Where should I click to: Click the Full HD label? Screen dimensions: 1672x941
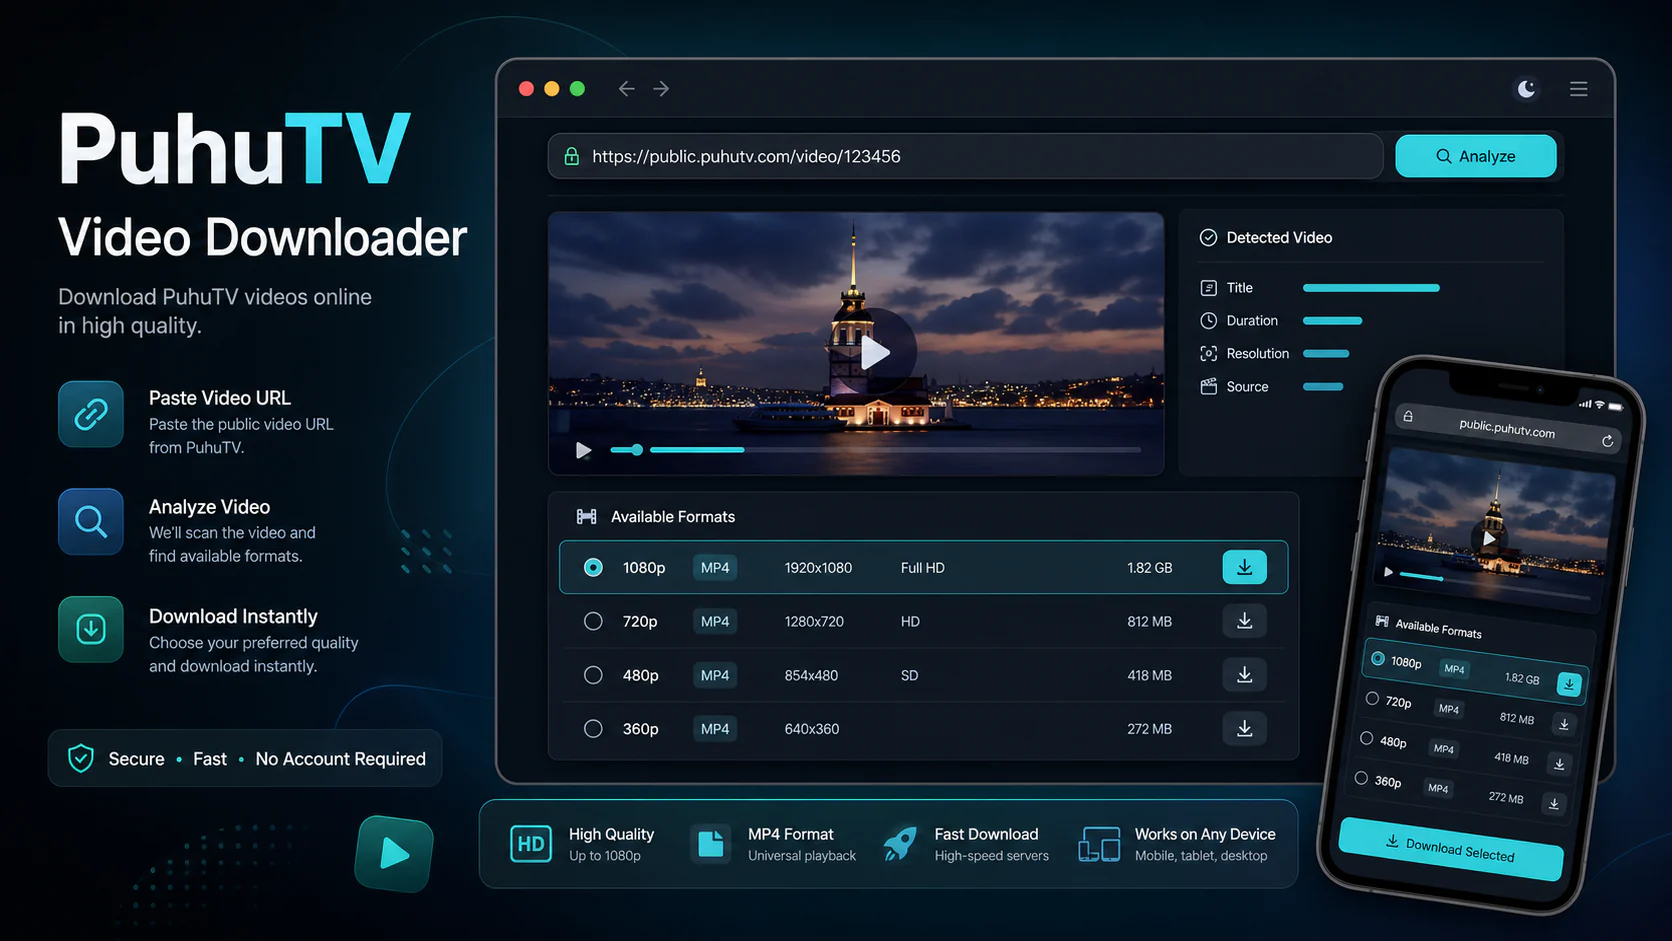point(922,568)
